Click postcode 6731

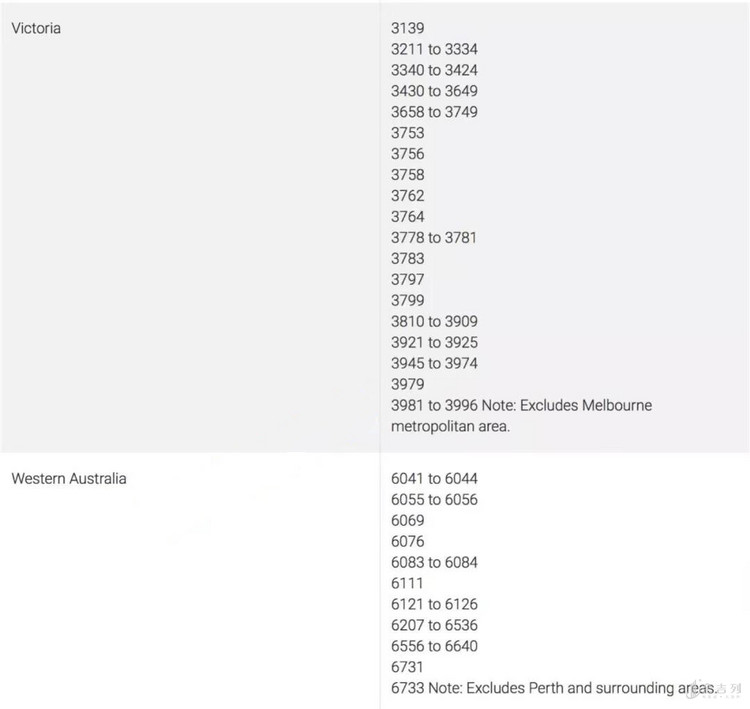408,667
